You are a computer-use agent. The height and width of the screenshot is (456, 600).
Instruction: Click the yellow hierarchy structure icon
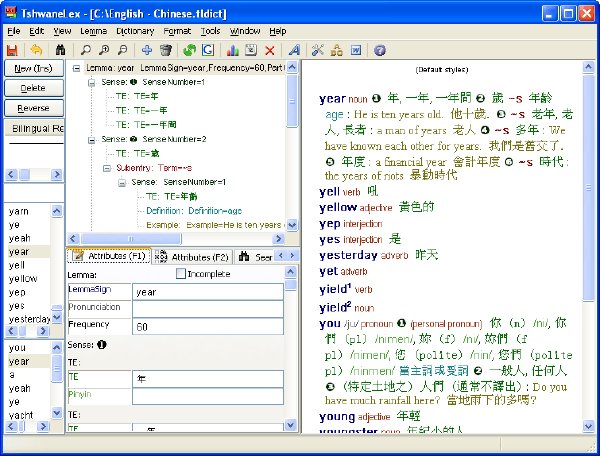click(337, 50)
